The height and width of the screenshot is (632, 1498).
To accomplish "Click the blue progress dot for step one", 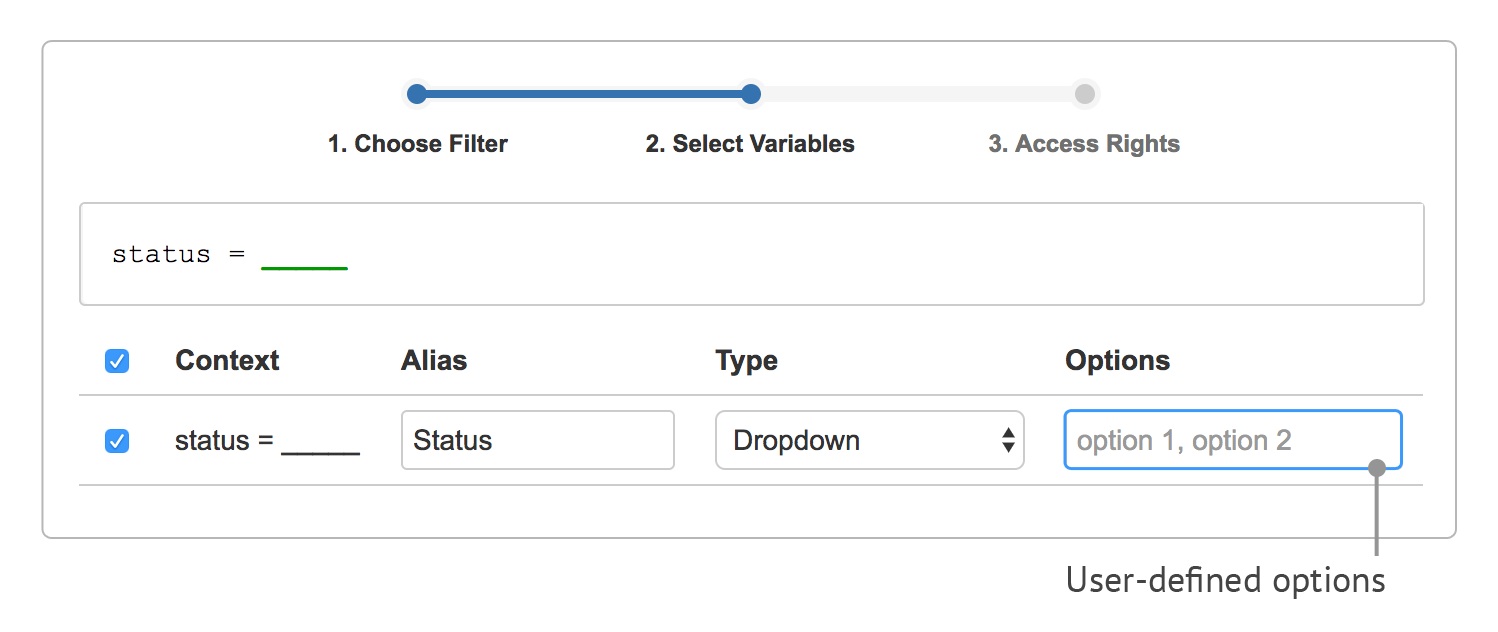I will click(x=417, y=93).
